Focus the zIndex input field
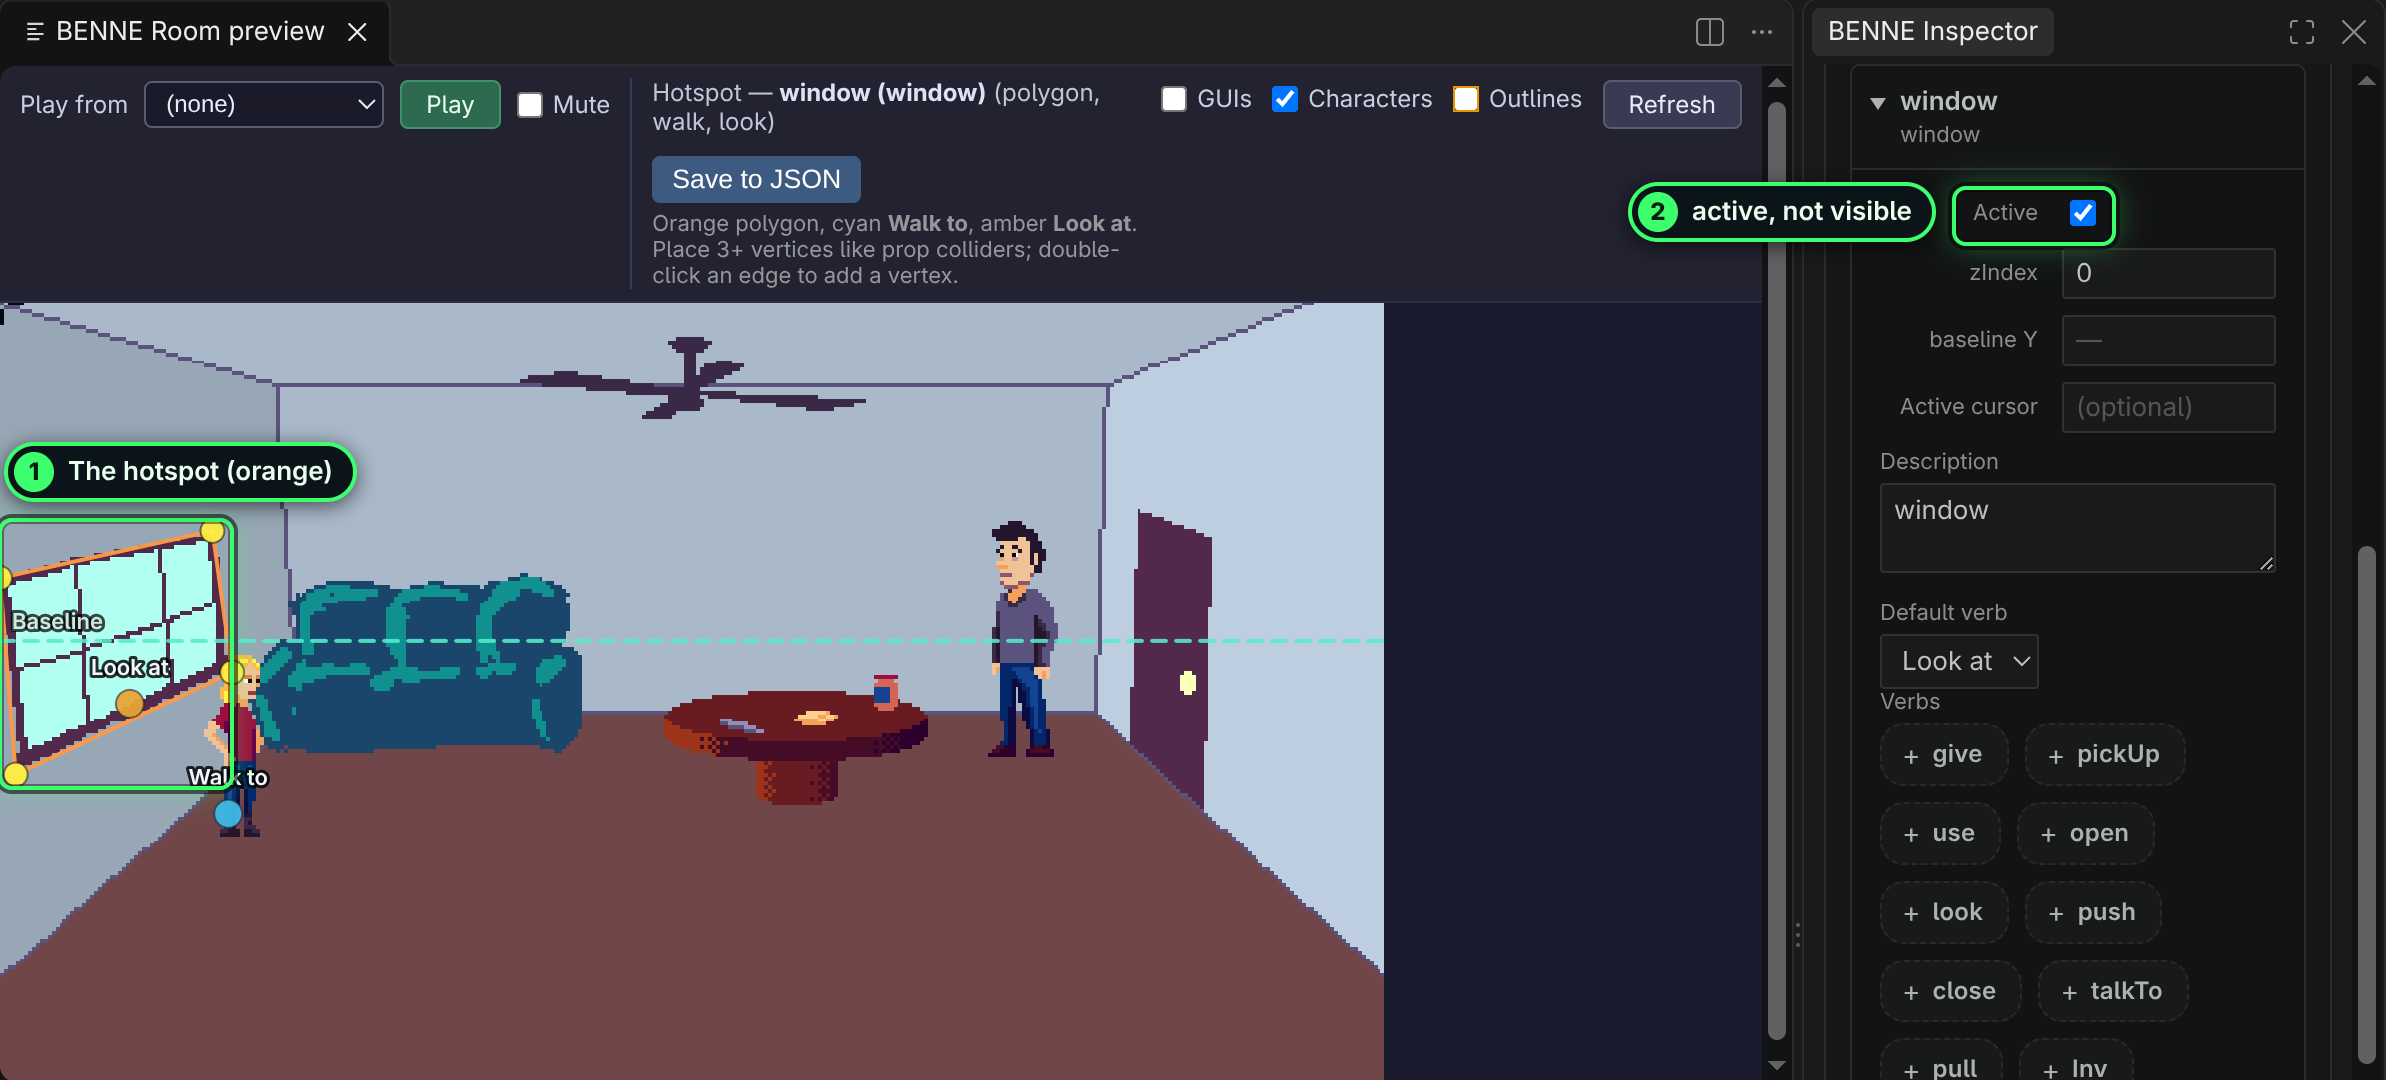Viewport: 2386px width, 1080px height. coord(2168,273)
